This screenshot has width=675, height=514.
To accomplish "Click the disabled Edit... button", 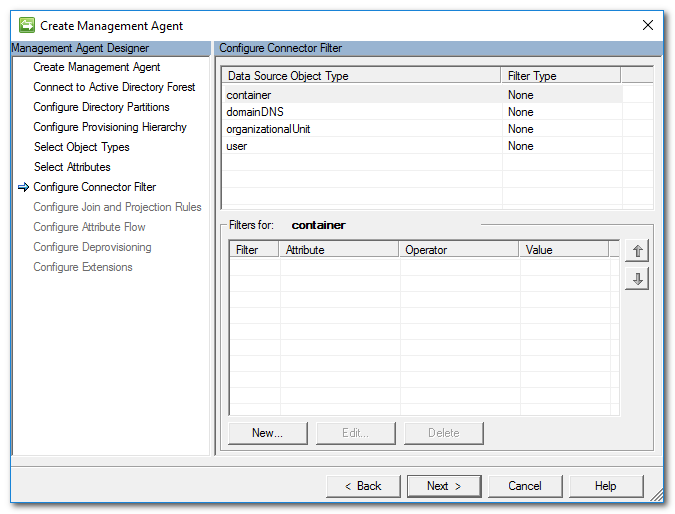I will (356, 433).
